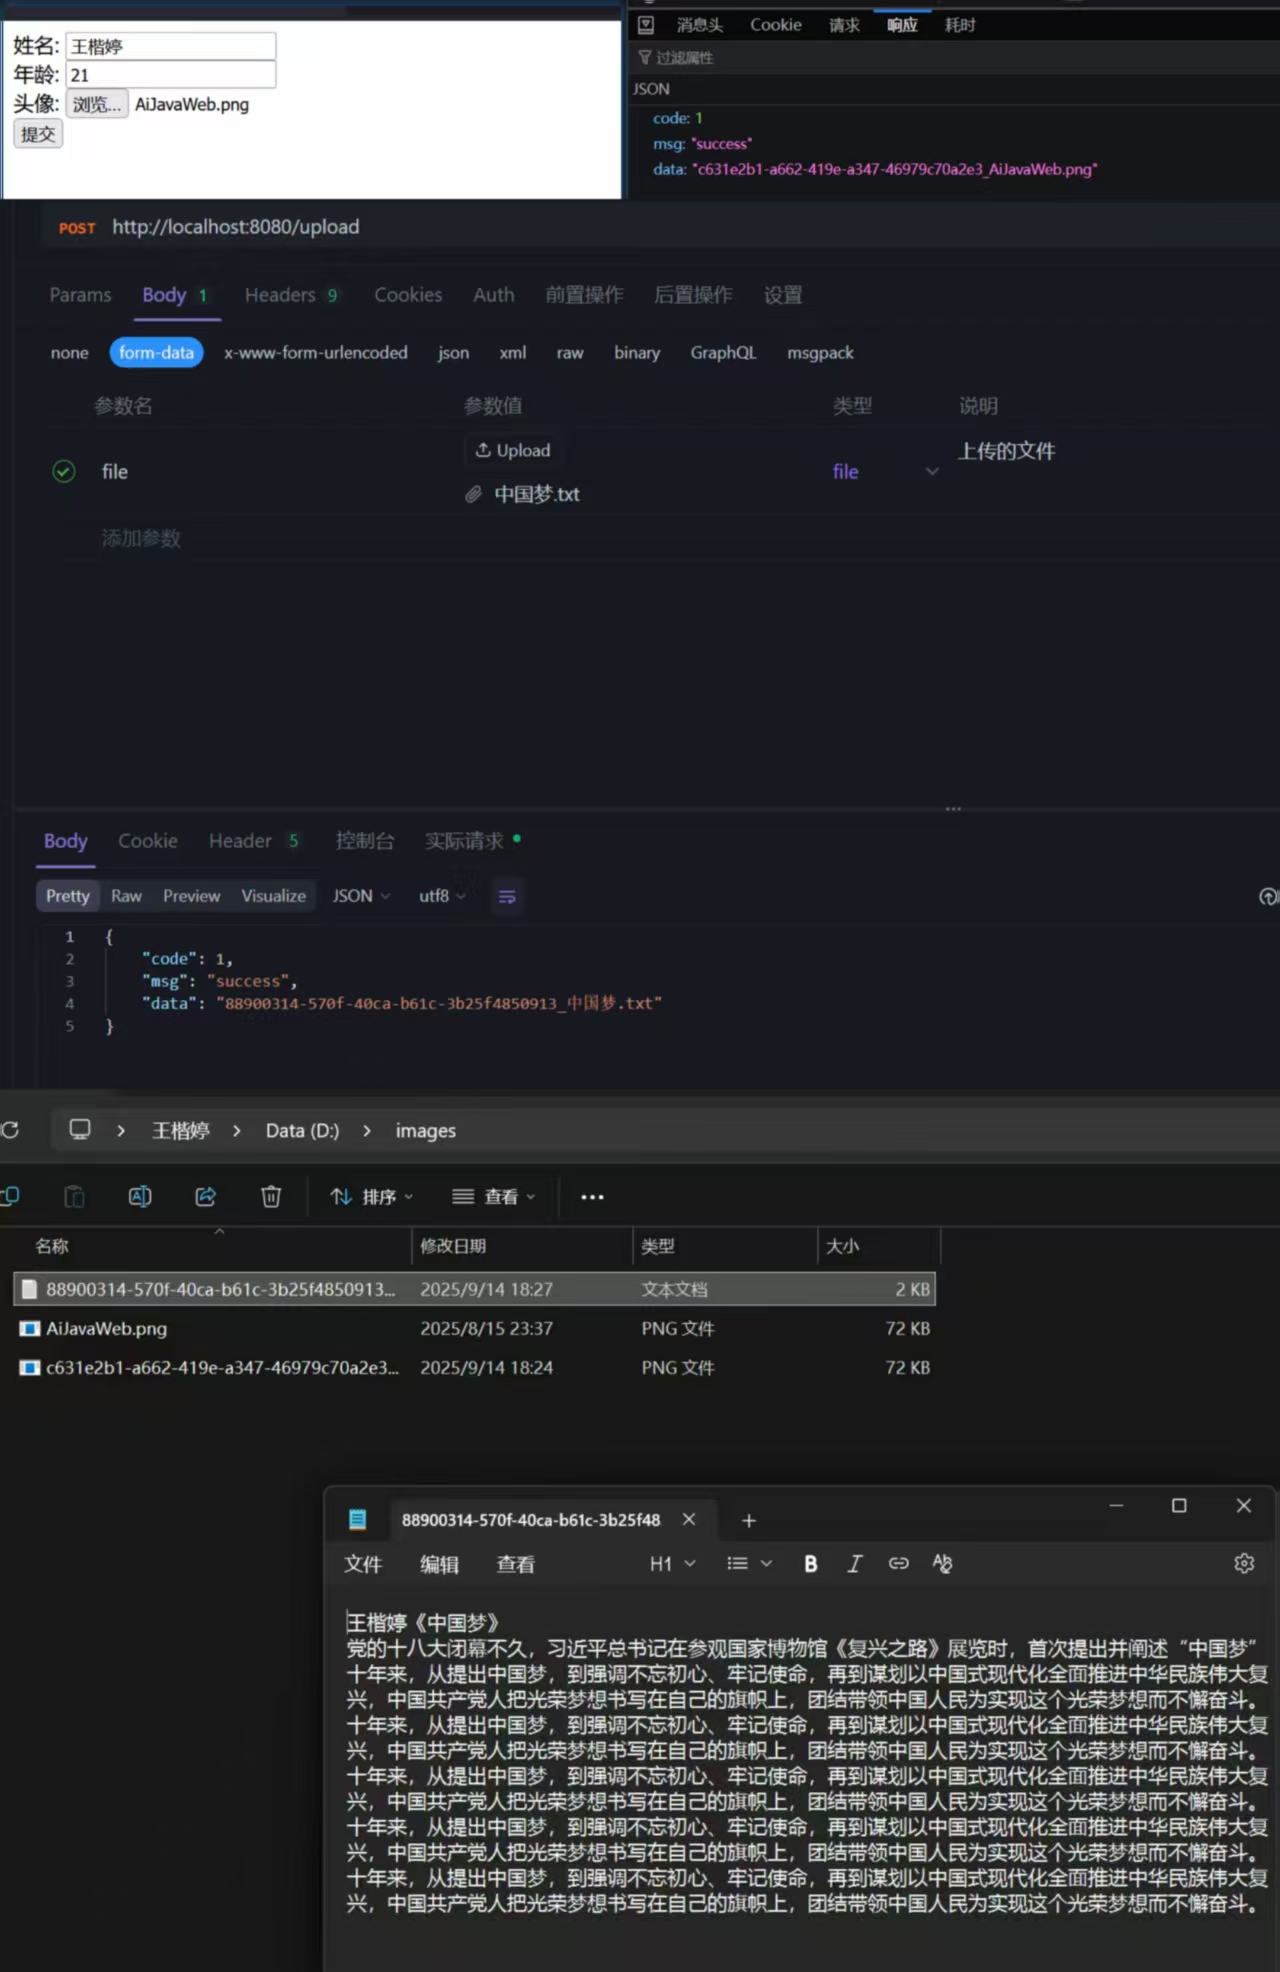Select the form-data body type
Image resolution: width=1280 pixels, height=1972 pixels.
click(156, 353)
